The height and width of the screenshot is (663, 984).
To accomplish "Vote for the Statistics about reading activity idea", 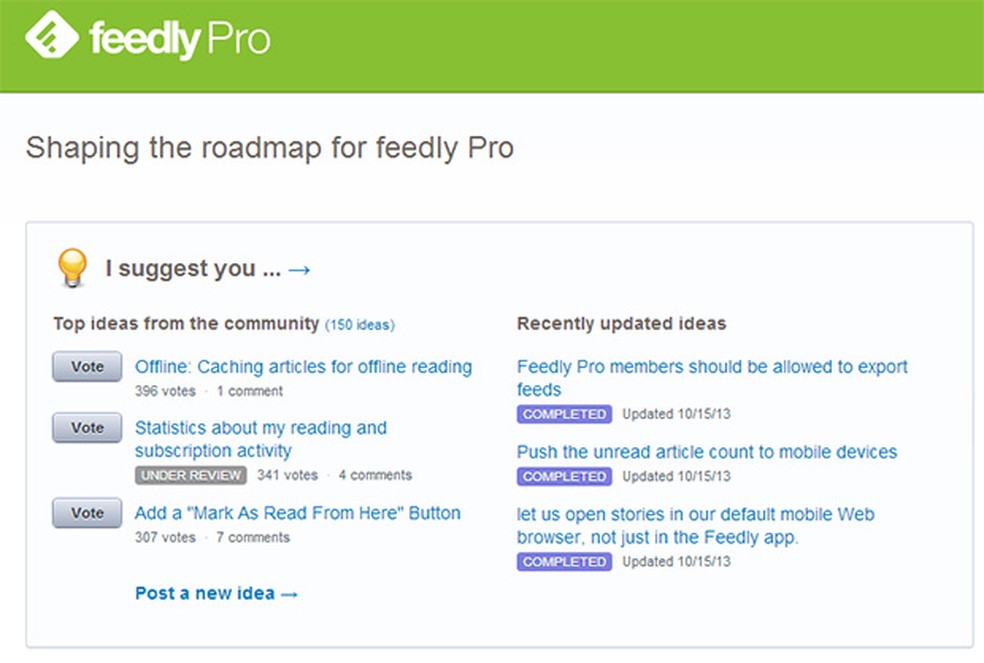I will (86, 427).
